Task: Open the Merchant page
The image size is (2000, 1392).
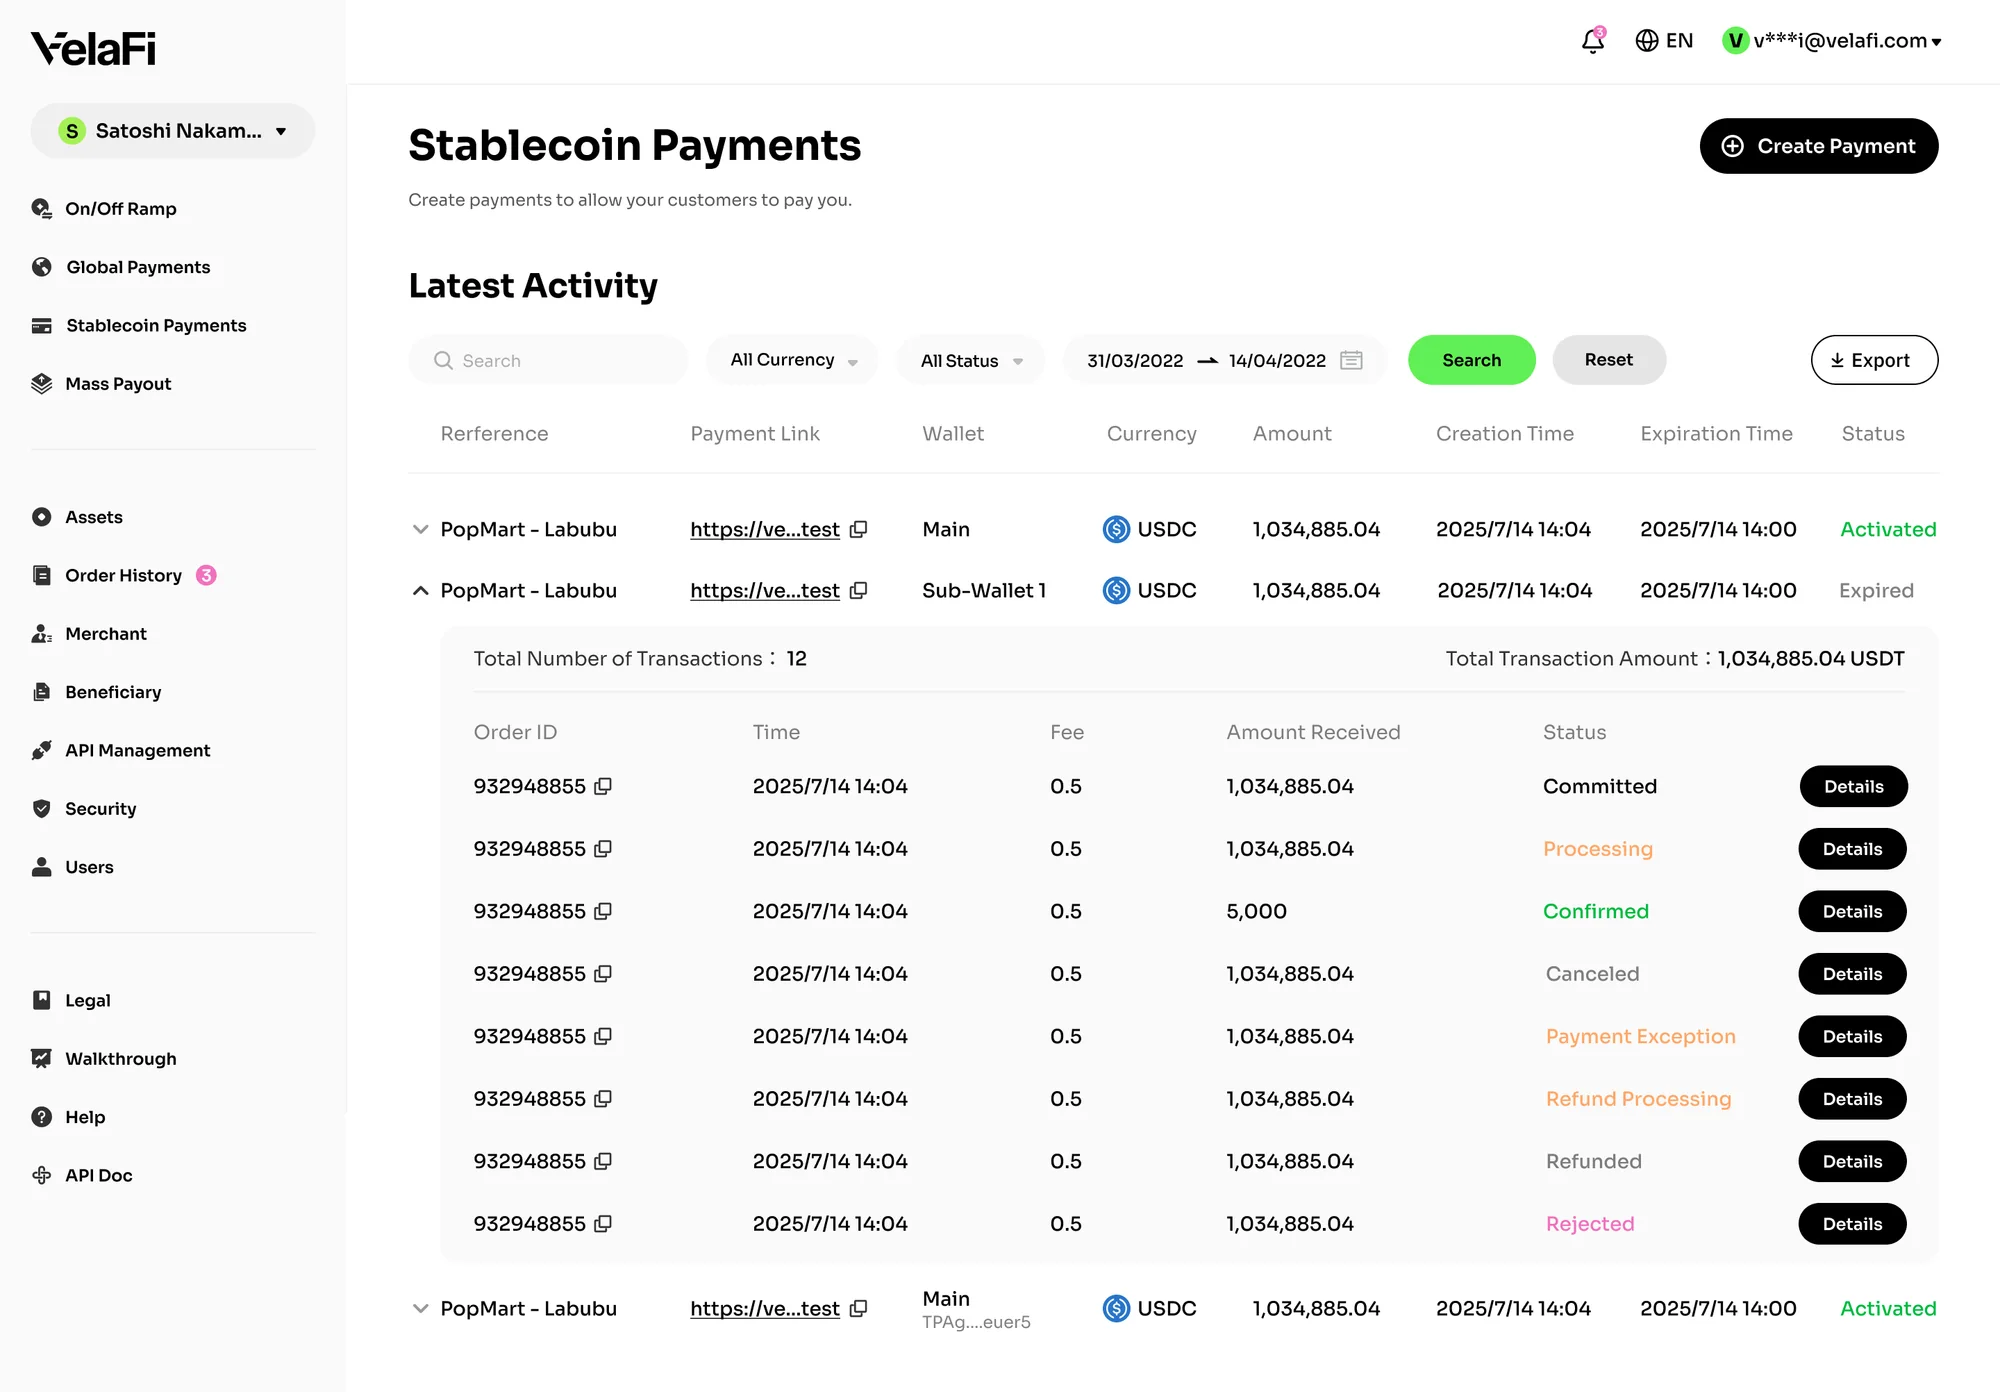Action: click(89, 634)
